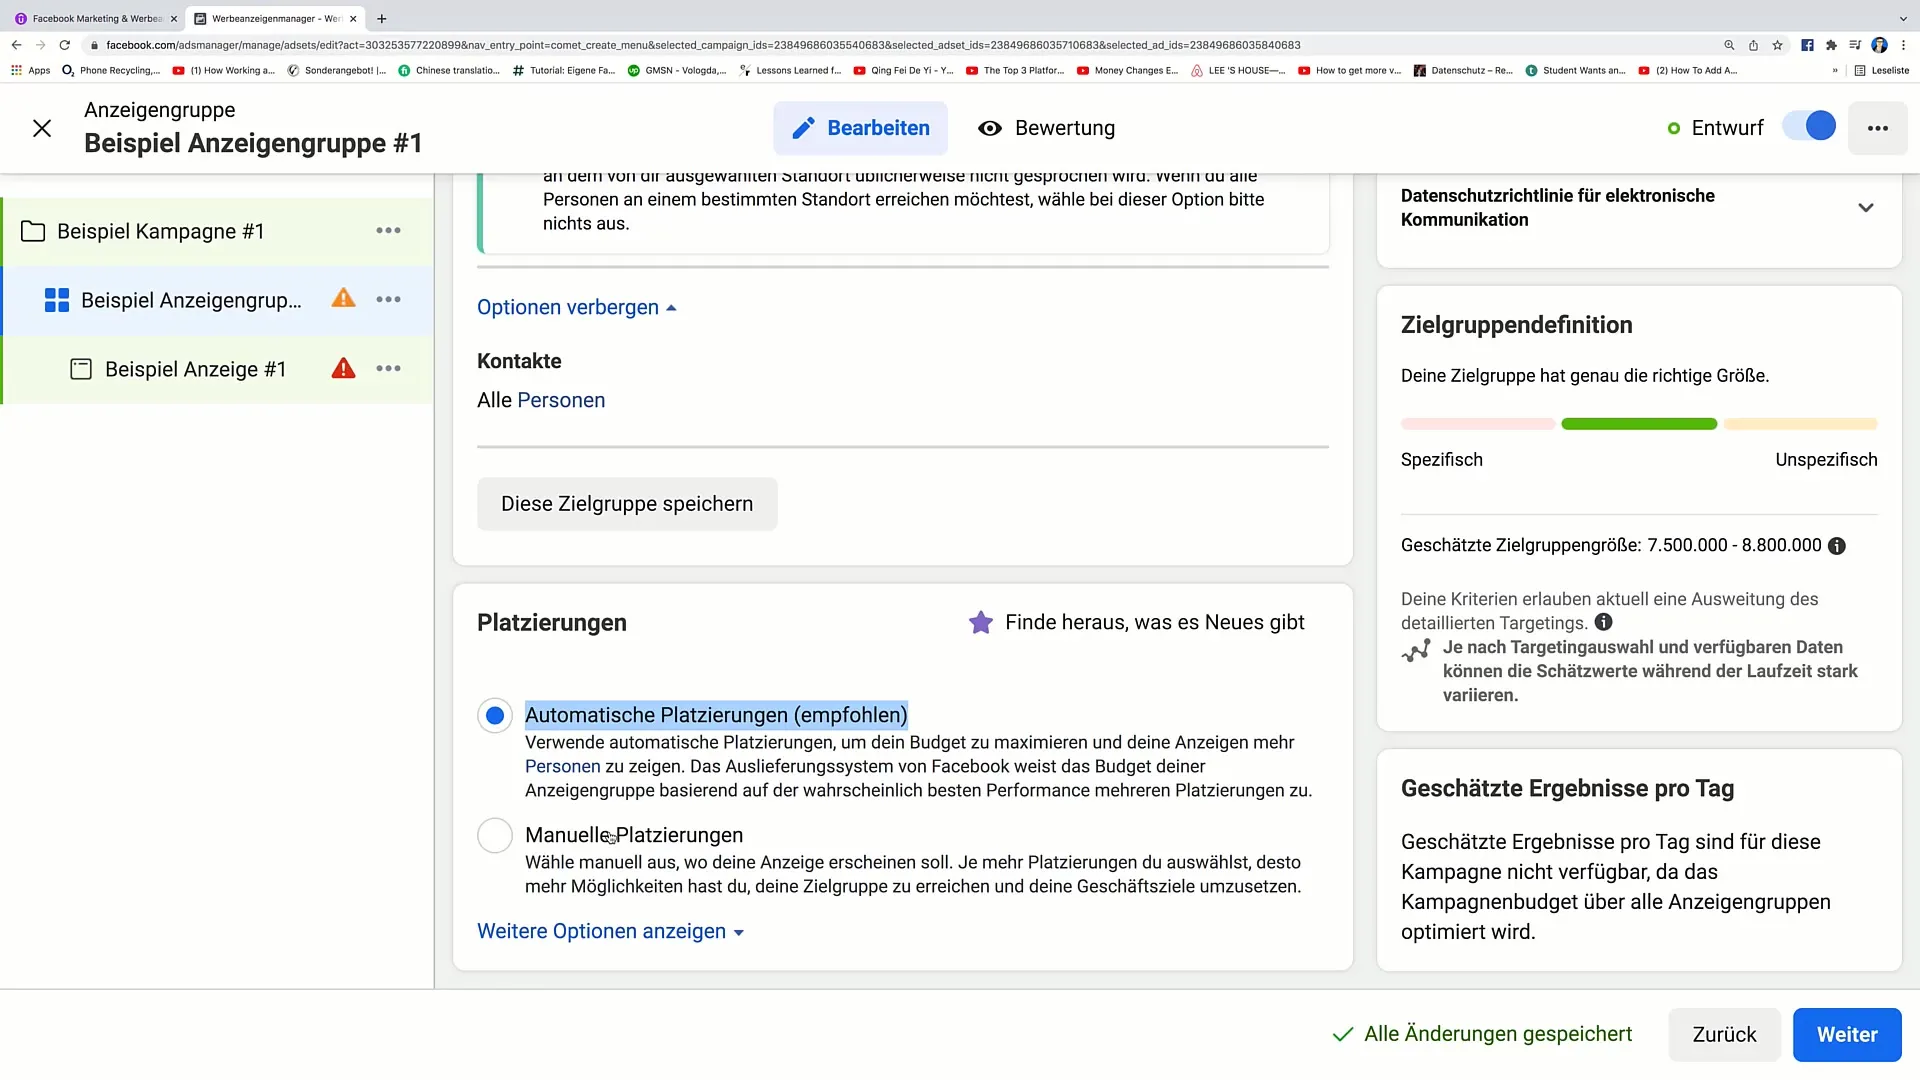Image resolution: width=1920 pixels, height=1080 pixels.
Task: Expand Weitere Optionen anzeigen dropdown
Action: 609,931
